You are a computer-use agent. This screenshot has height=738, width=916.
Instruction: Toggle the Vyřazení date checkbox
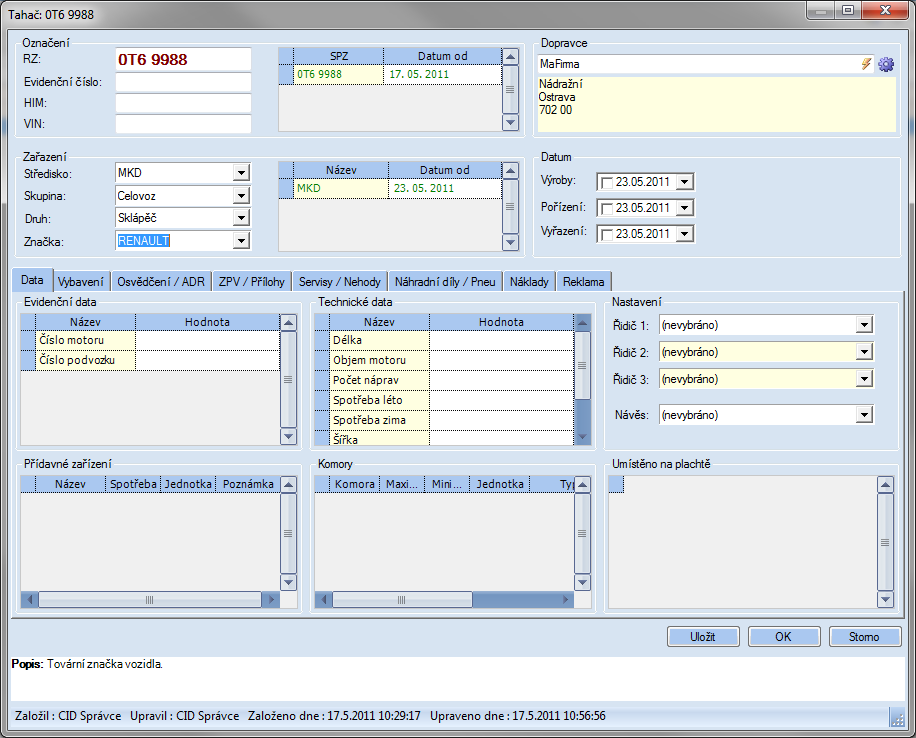(x=607, y=234)
